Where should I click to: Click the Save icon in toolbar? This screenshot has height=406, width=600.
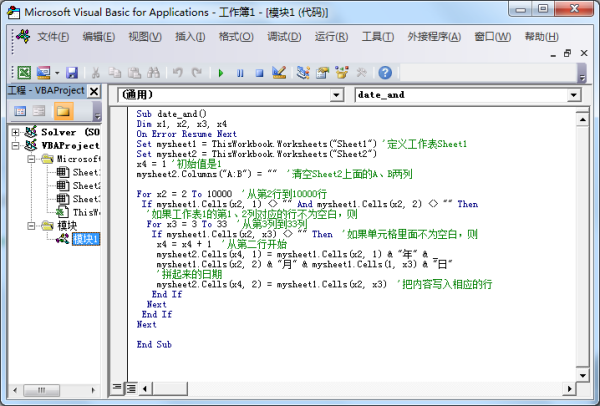coord(71,73)
